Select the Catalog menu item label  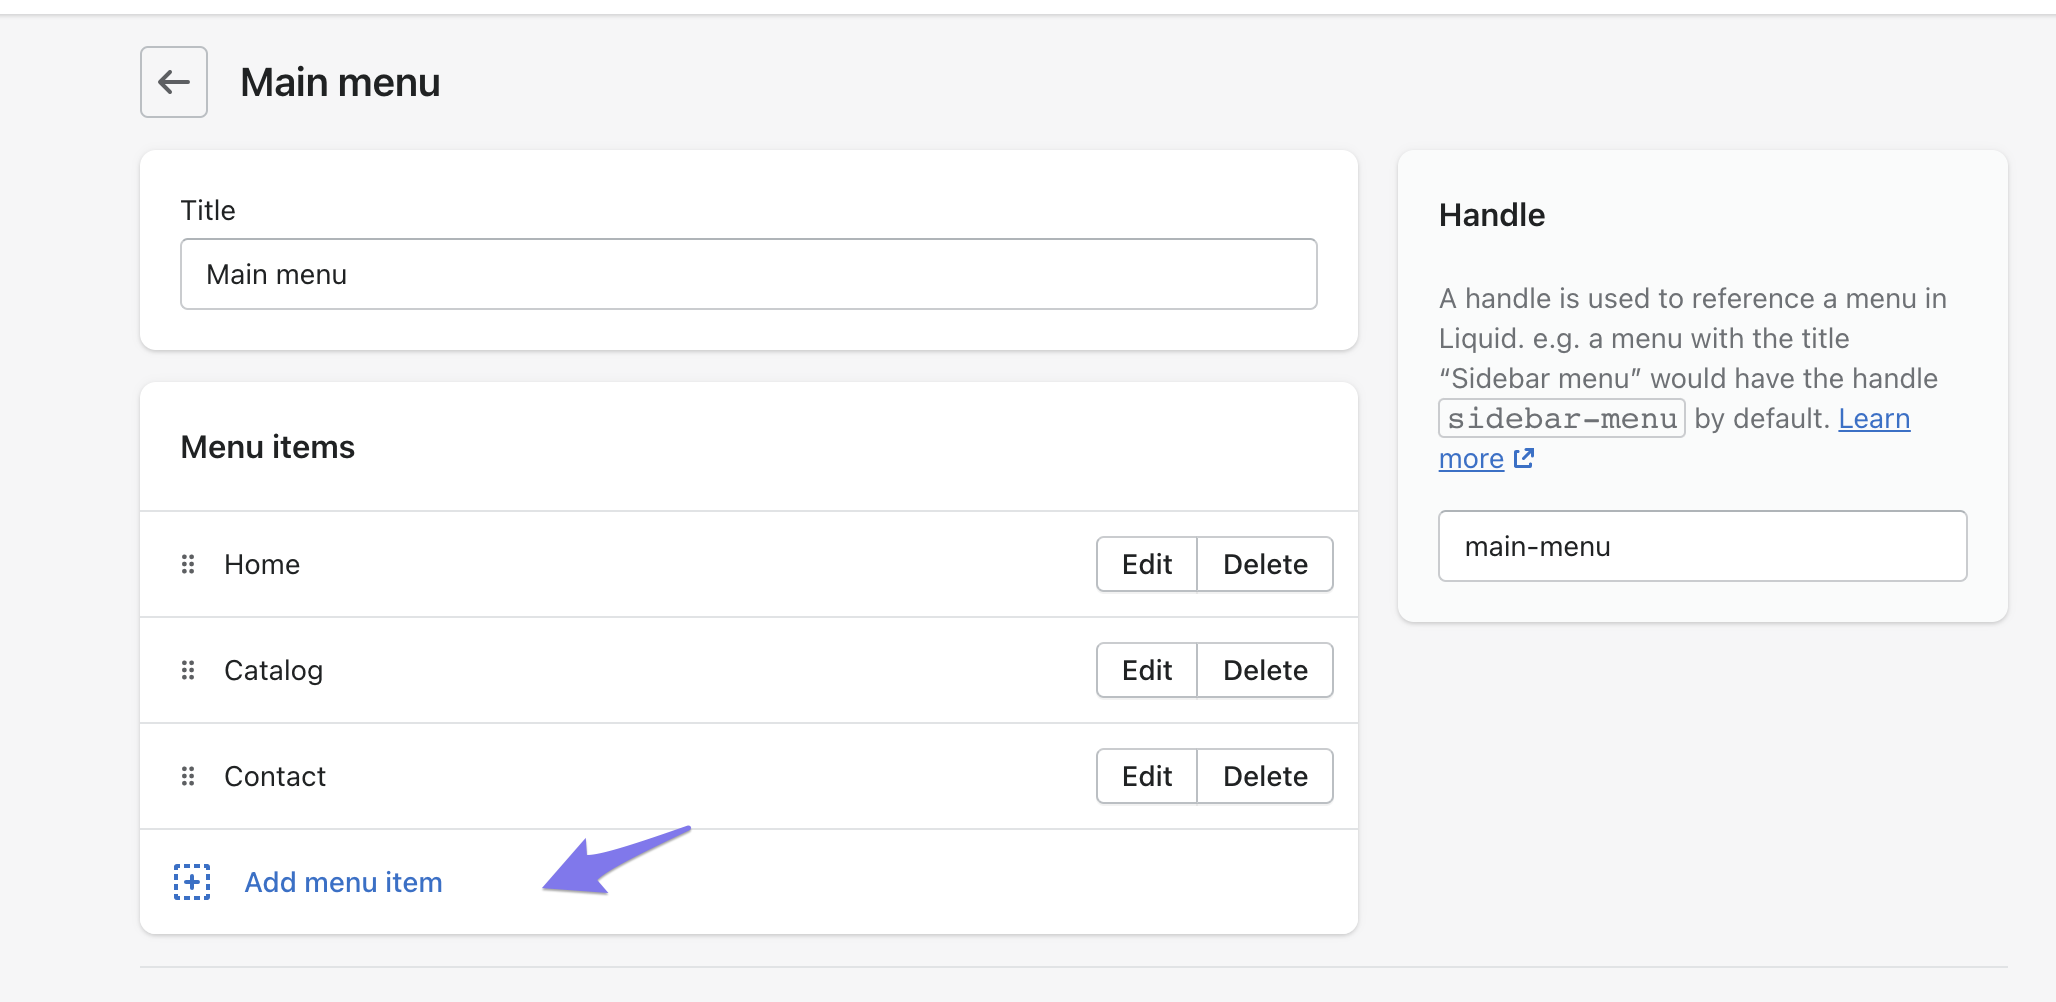(x=273, y=670)
